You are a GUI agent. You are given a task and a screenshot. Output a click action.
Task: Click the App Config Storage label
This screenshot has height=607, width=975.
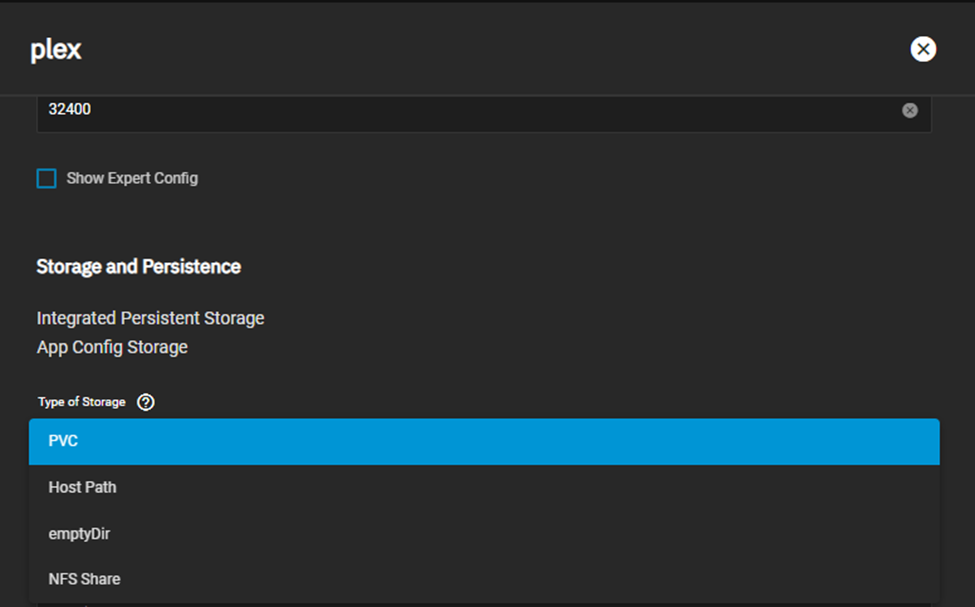(x=112, y=347)
